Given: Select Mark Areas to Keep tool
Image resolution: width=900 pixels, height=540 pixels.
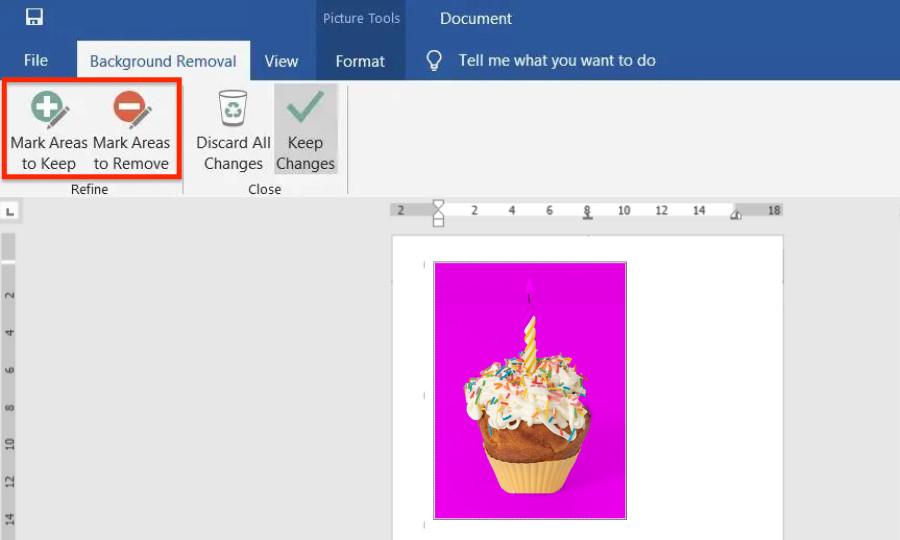Looking at the screenshot, I should tap(49, 130).
